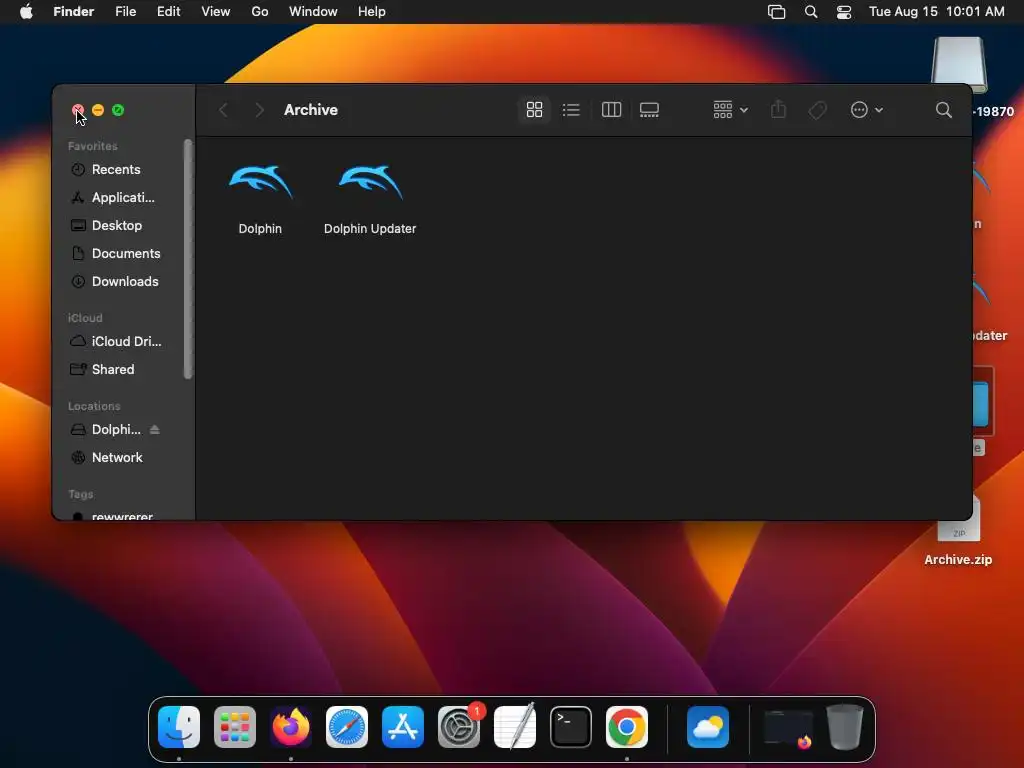Screen dimensions: 1024x768
Task: Select the Dolphin Updater app icon
Action: point(370,183)
